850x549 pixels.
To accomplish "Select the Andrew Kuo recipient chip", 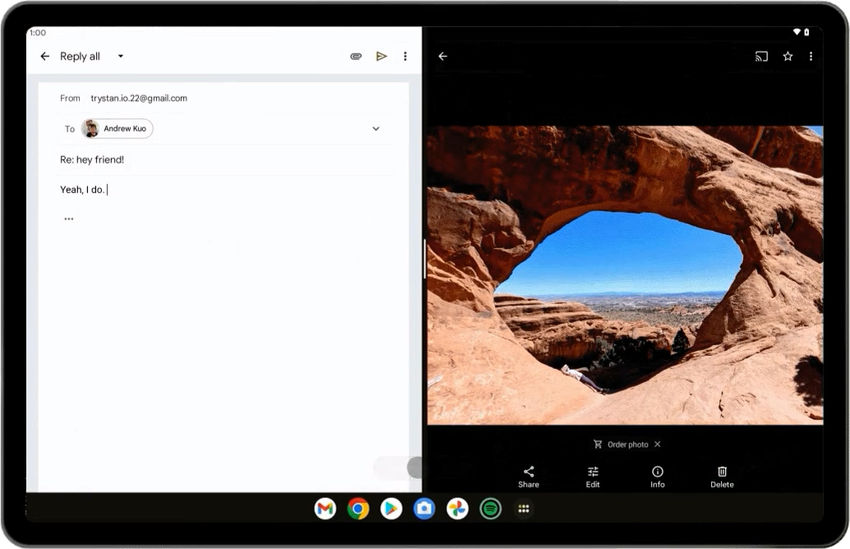I will coord(117,129).
